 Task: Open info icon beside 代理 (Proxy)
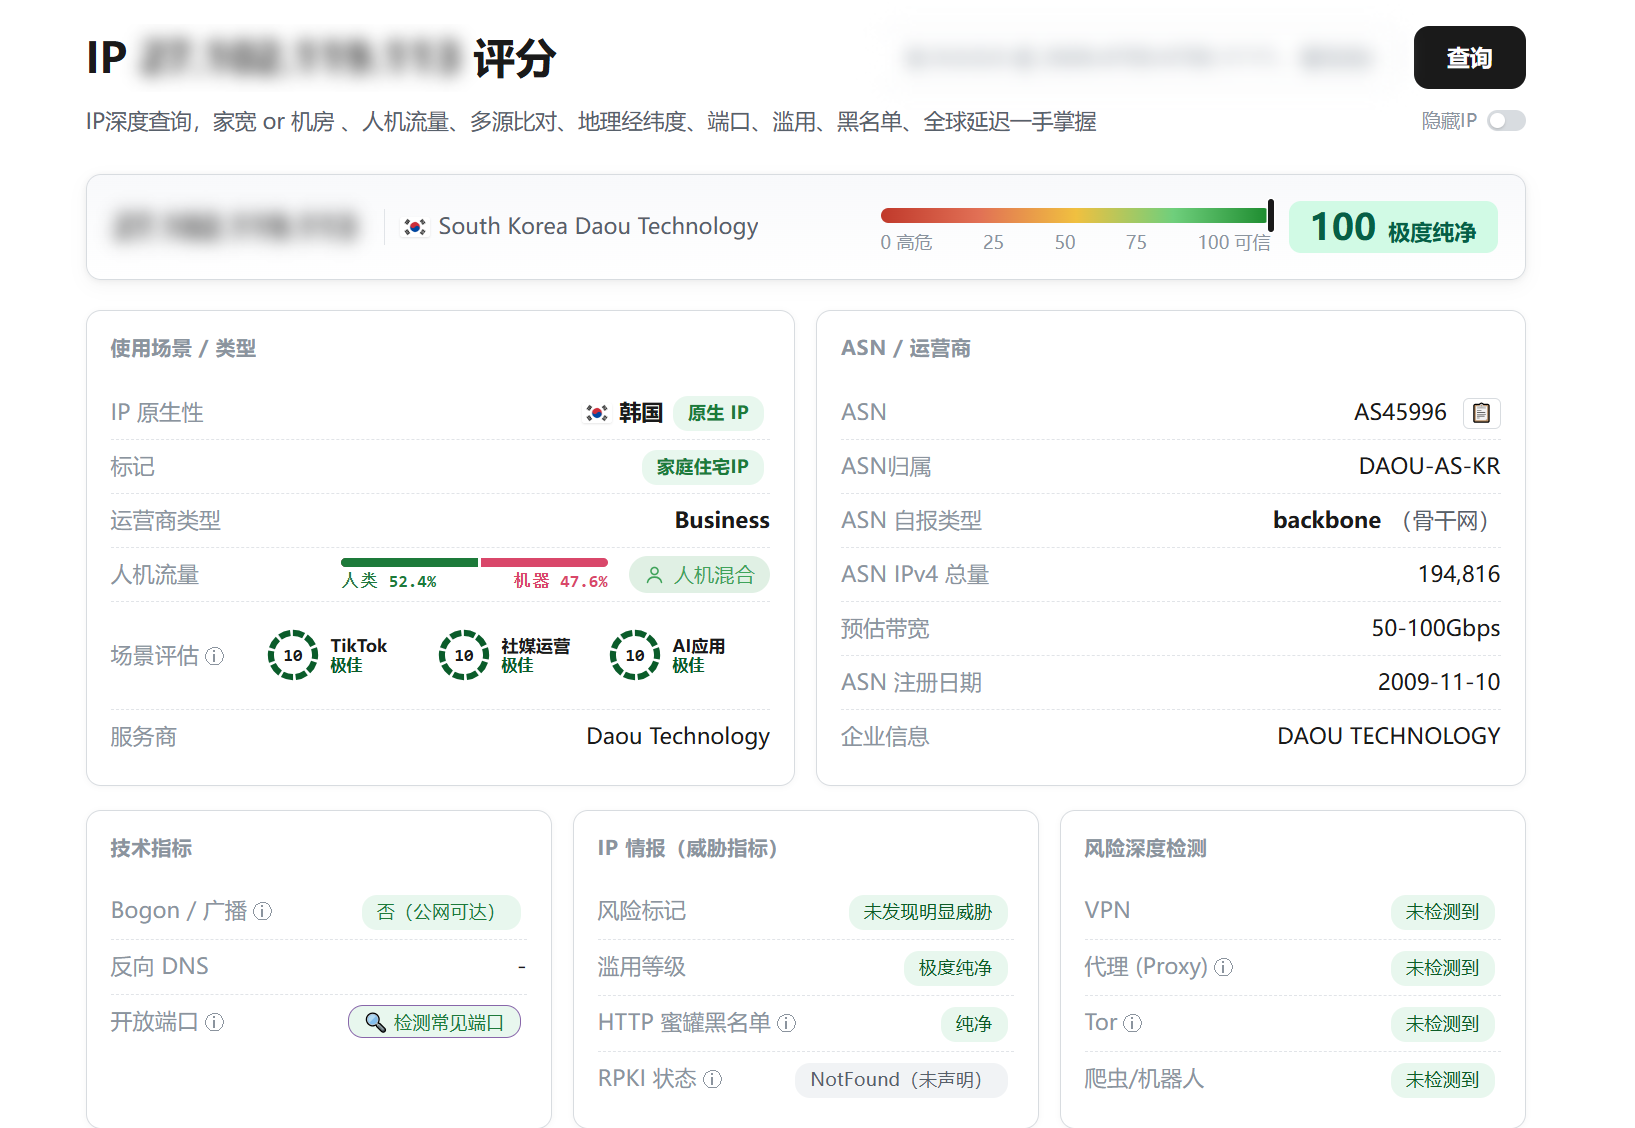point(1224,967)
